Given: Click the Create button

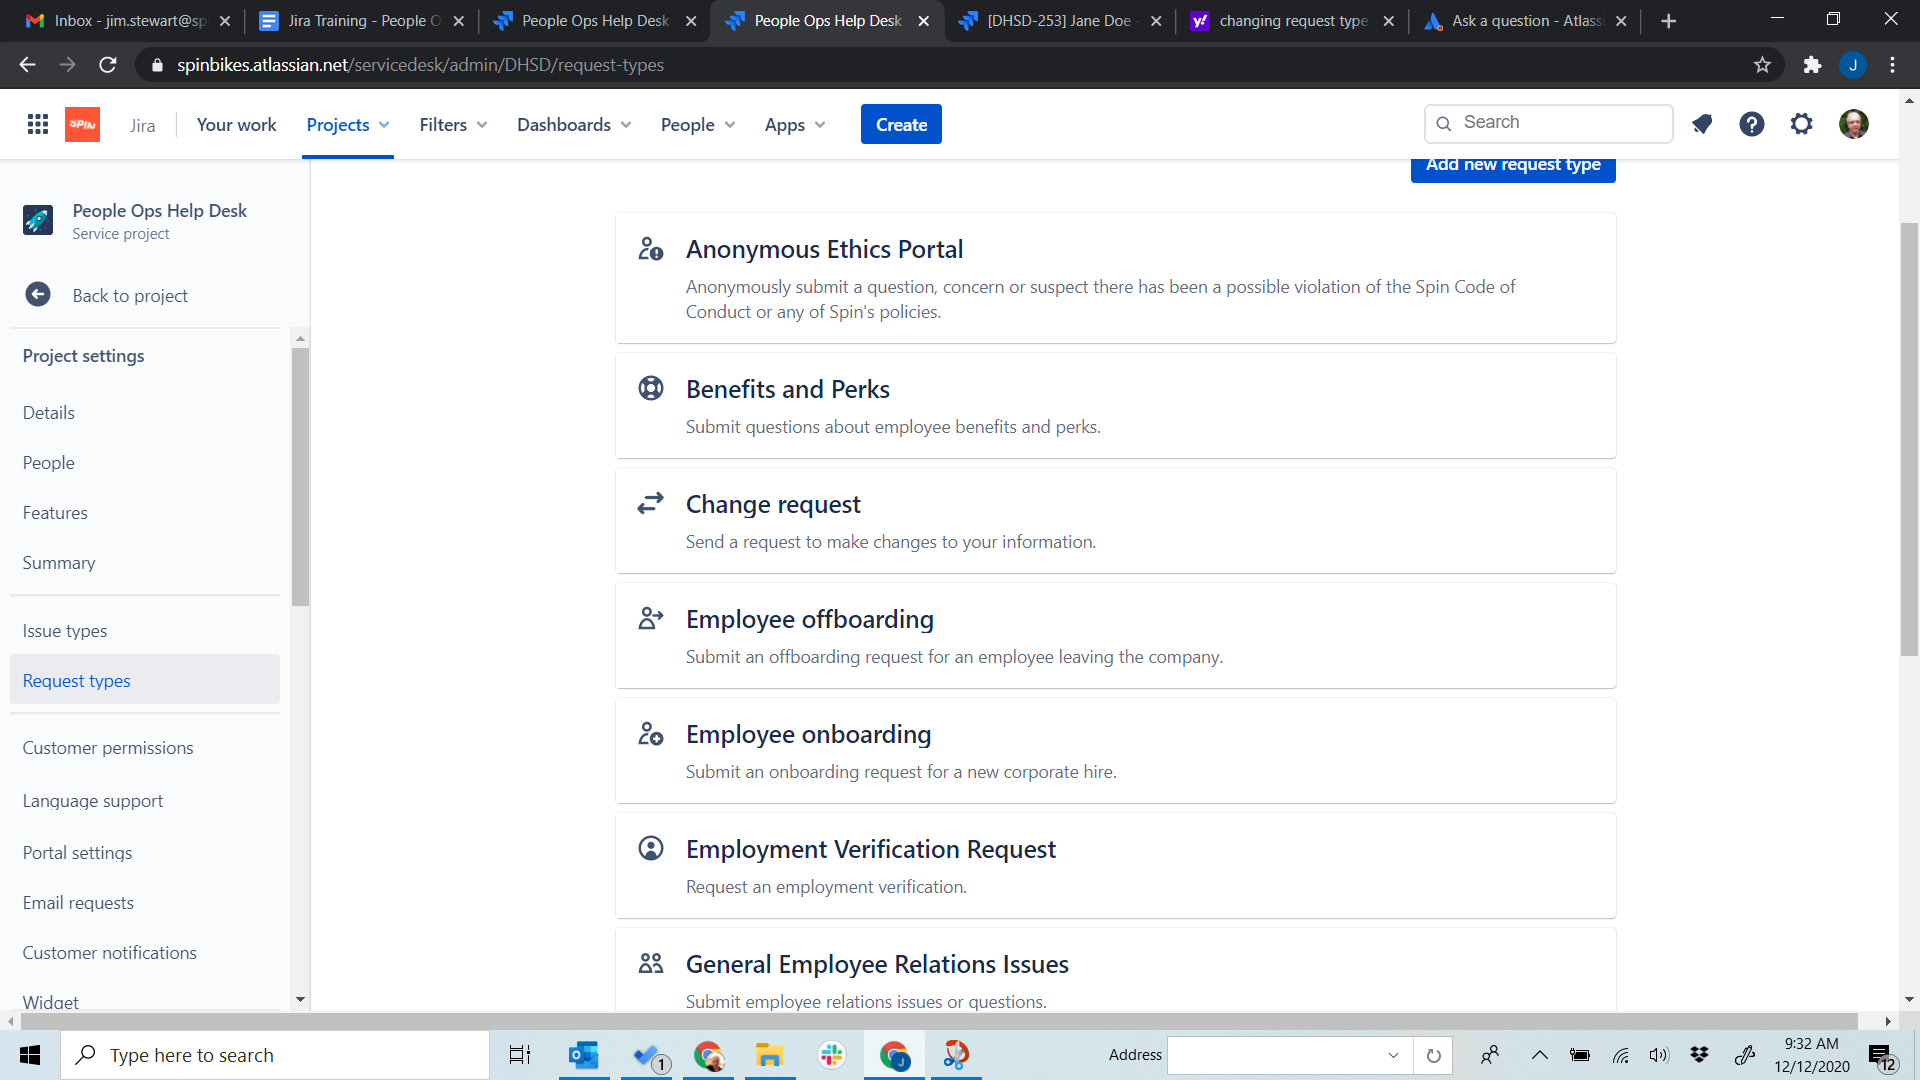Looking at the screenshot, I should pyautogui.click(x=900, y=124).
